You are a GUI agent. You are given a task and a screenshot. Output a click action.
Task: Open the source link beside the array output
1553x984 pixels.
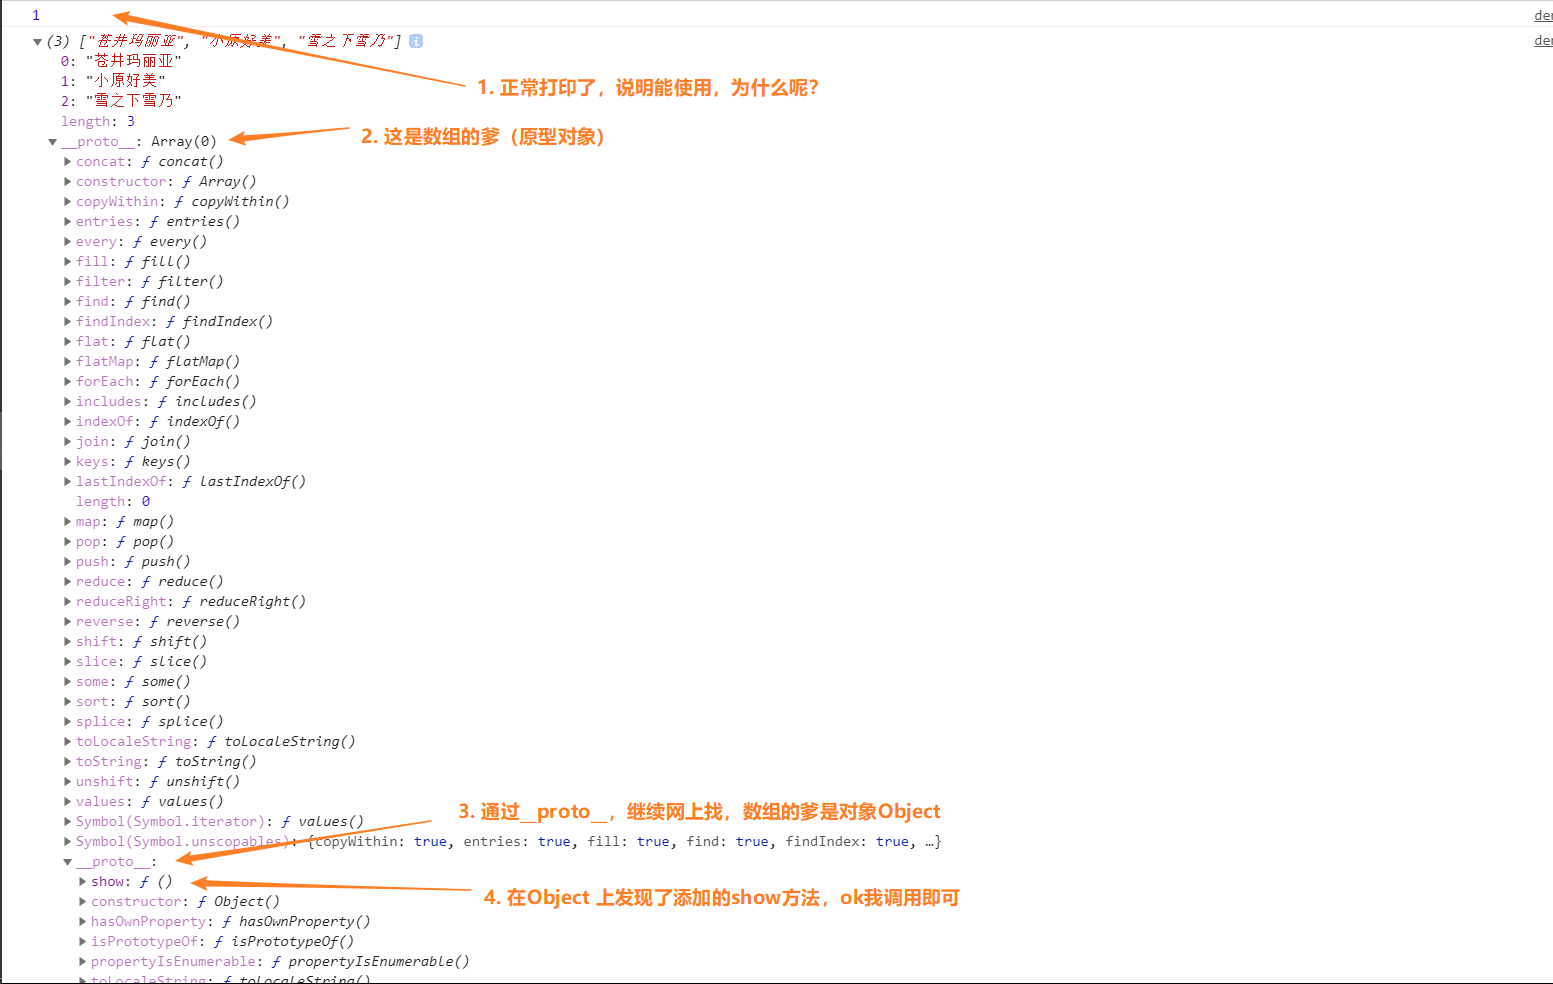(1543, 41)
